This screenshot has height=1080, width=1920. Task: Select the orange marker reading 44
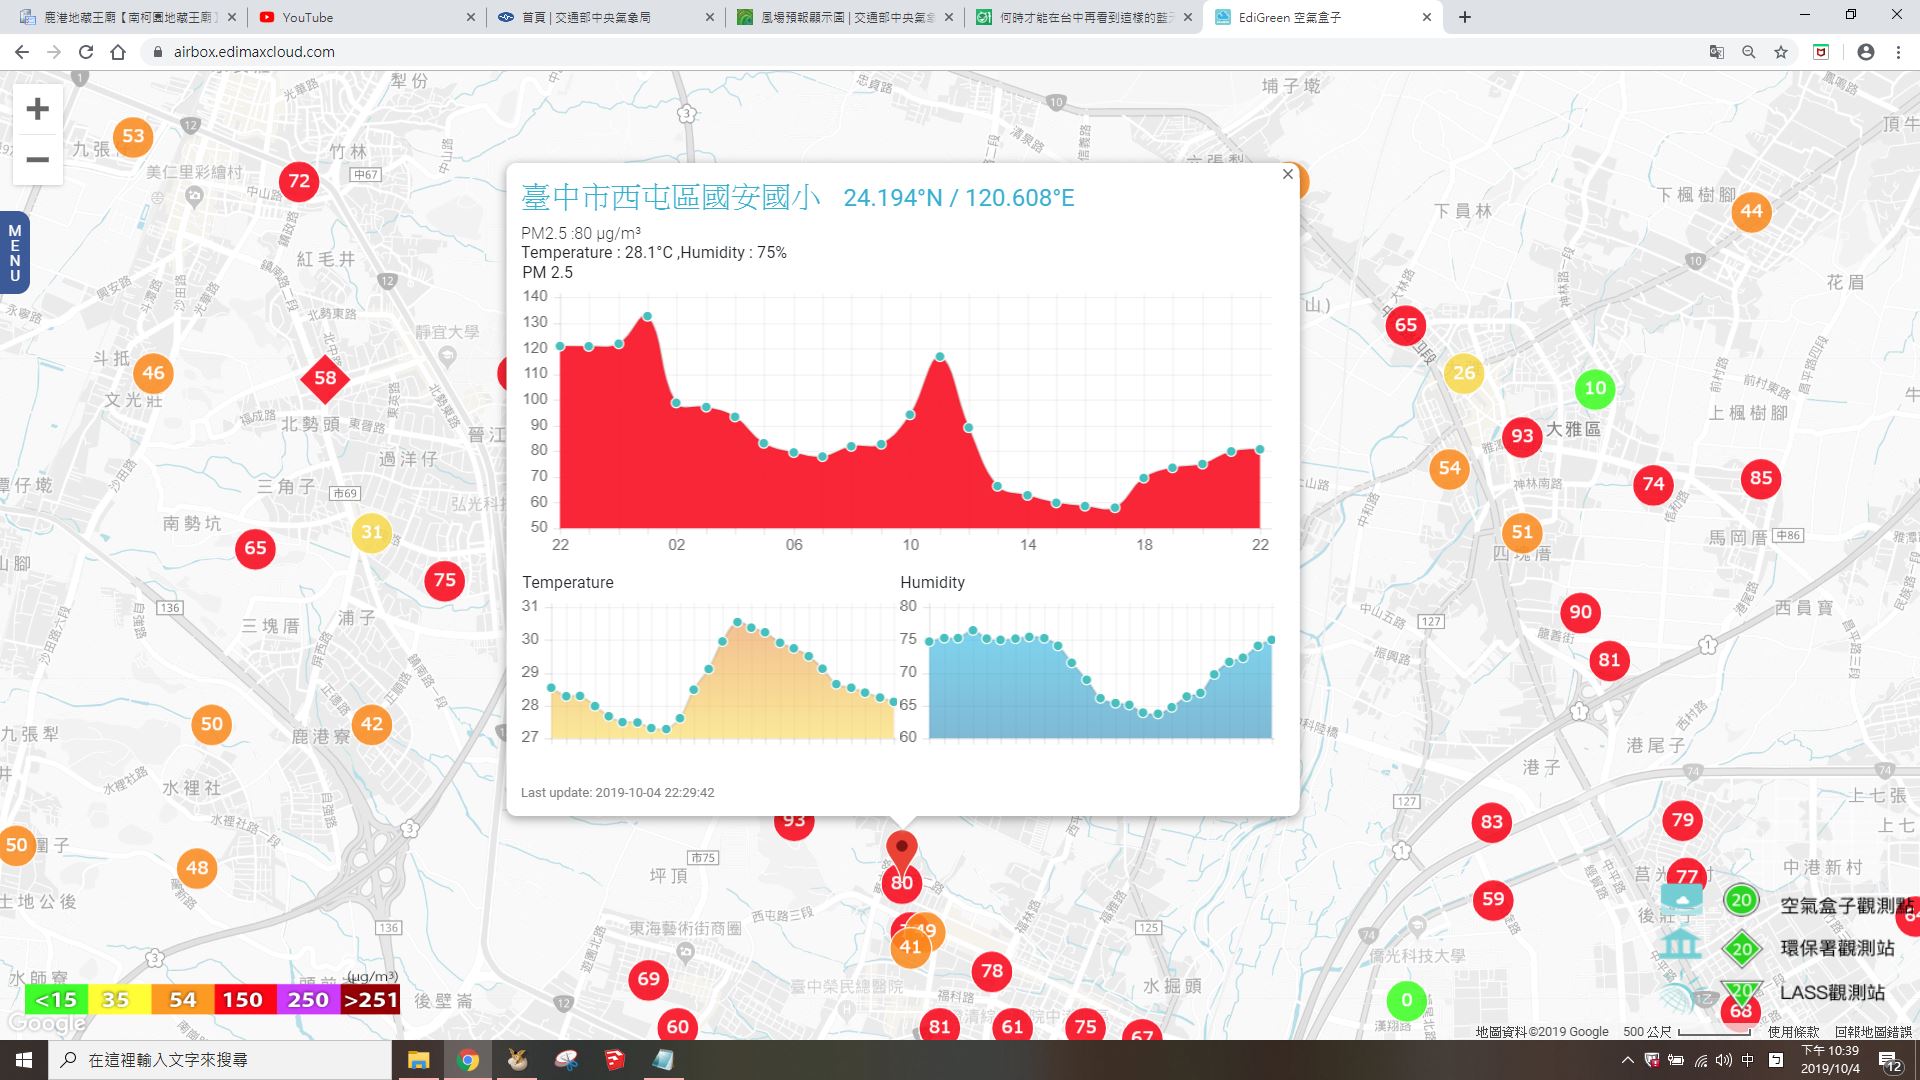coord(1751,211)
